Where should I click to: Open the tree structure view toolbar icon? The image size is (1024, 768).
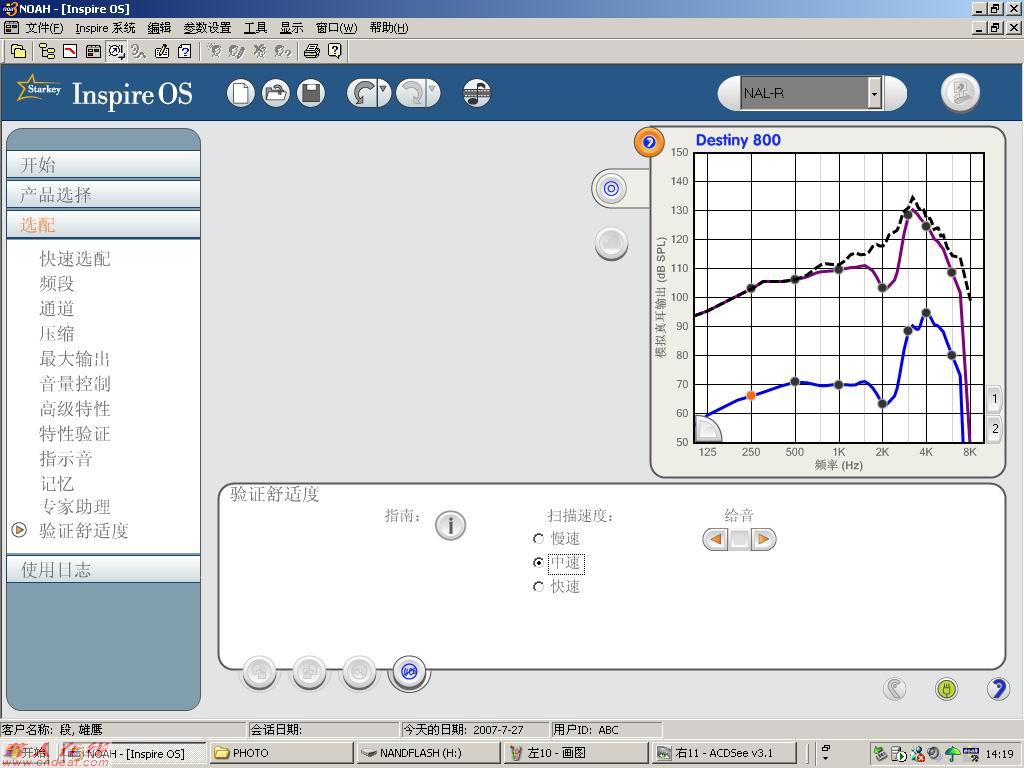[47, 51]
